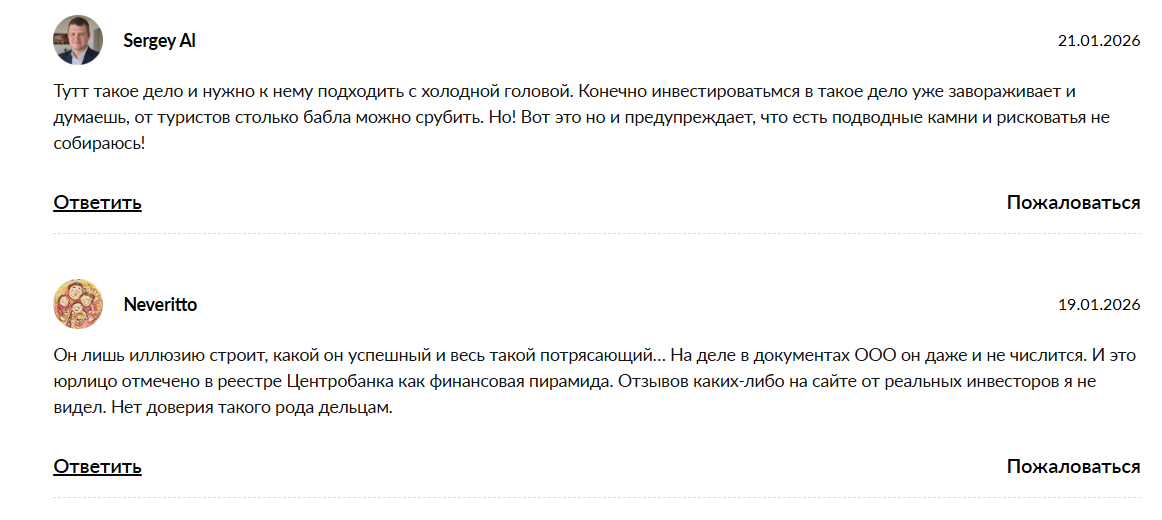Click the date 19.01.2026 on Neveritto's comment
This screenshot has height=520, width=1162.
(x=1099, y=305)
